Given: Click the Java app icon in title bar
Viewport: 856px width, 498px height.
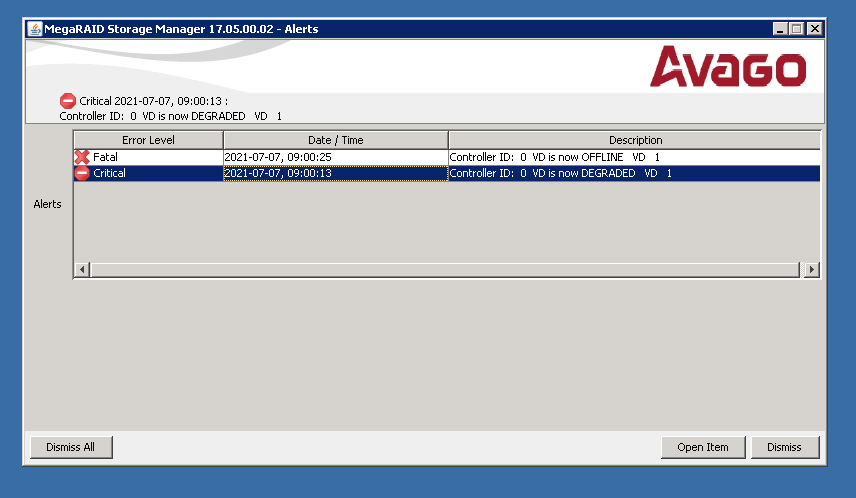Looking at the screenshot, I should 35,29.
